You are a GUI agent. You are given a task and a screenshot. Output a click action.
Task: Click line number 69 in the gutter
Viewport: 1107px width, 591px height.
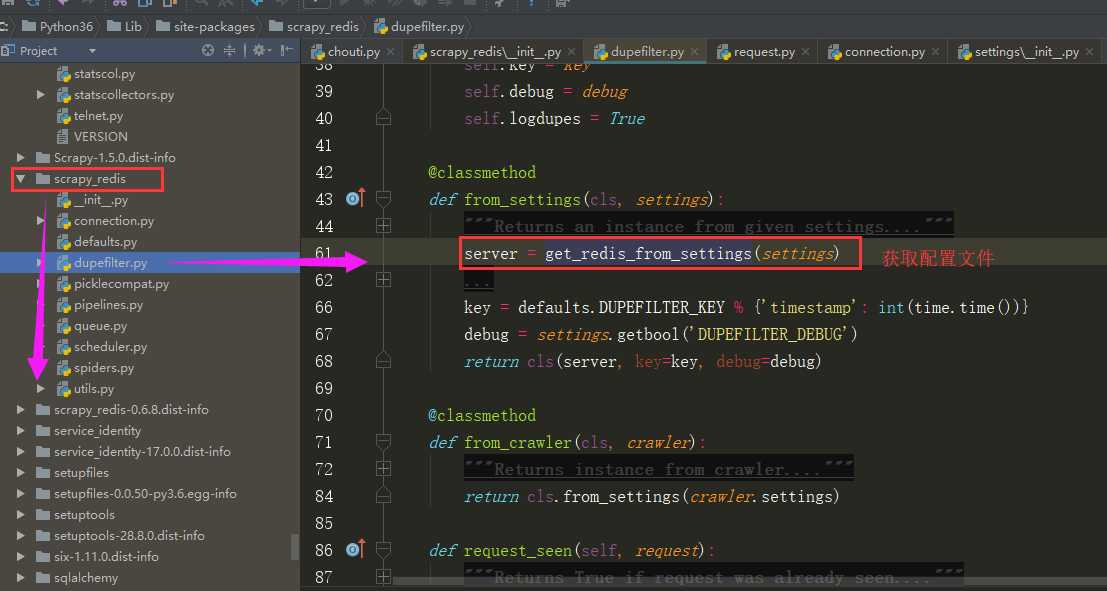tap(323, 388)
